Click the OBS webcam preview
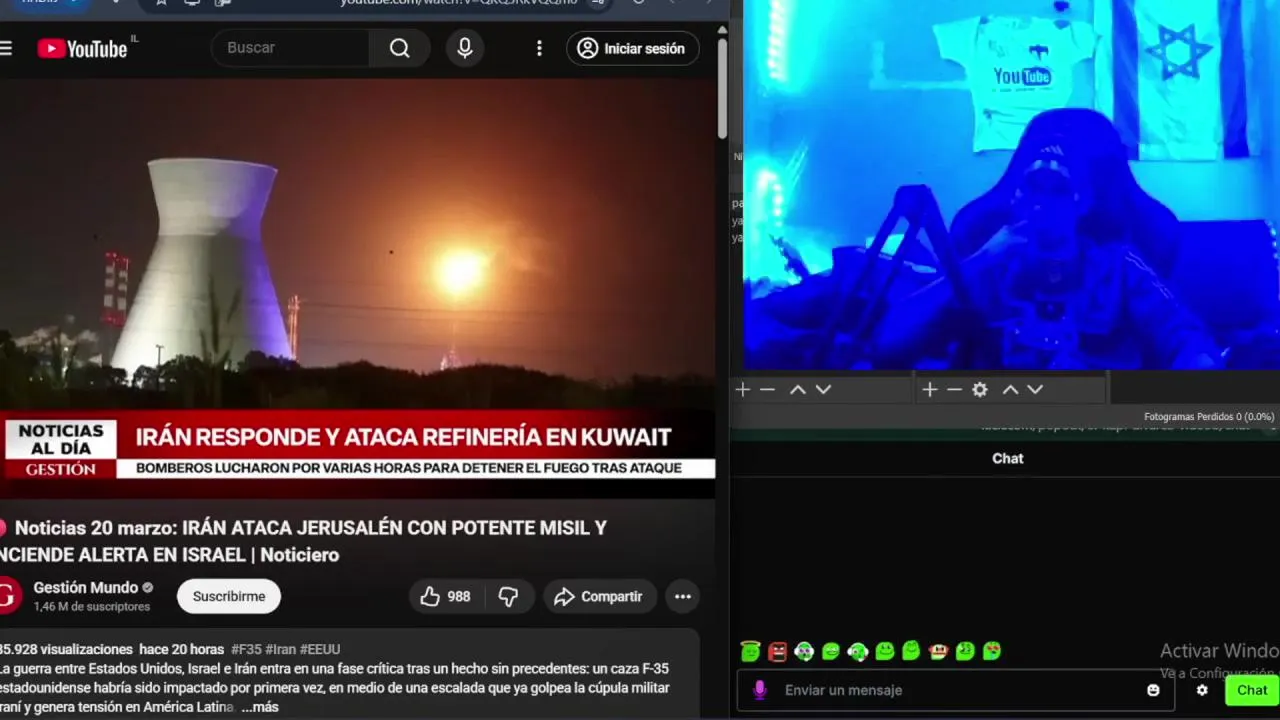Viewport: 1280px width, 720px height. pos(1011,185)
